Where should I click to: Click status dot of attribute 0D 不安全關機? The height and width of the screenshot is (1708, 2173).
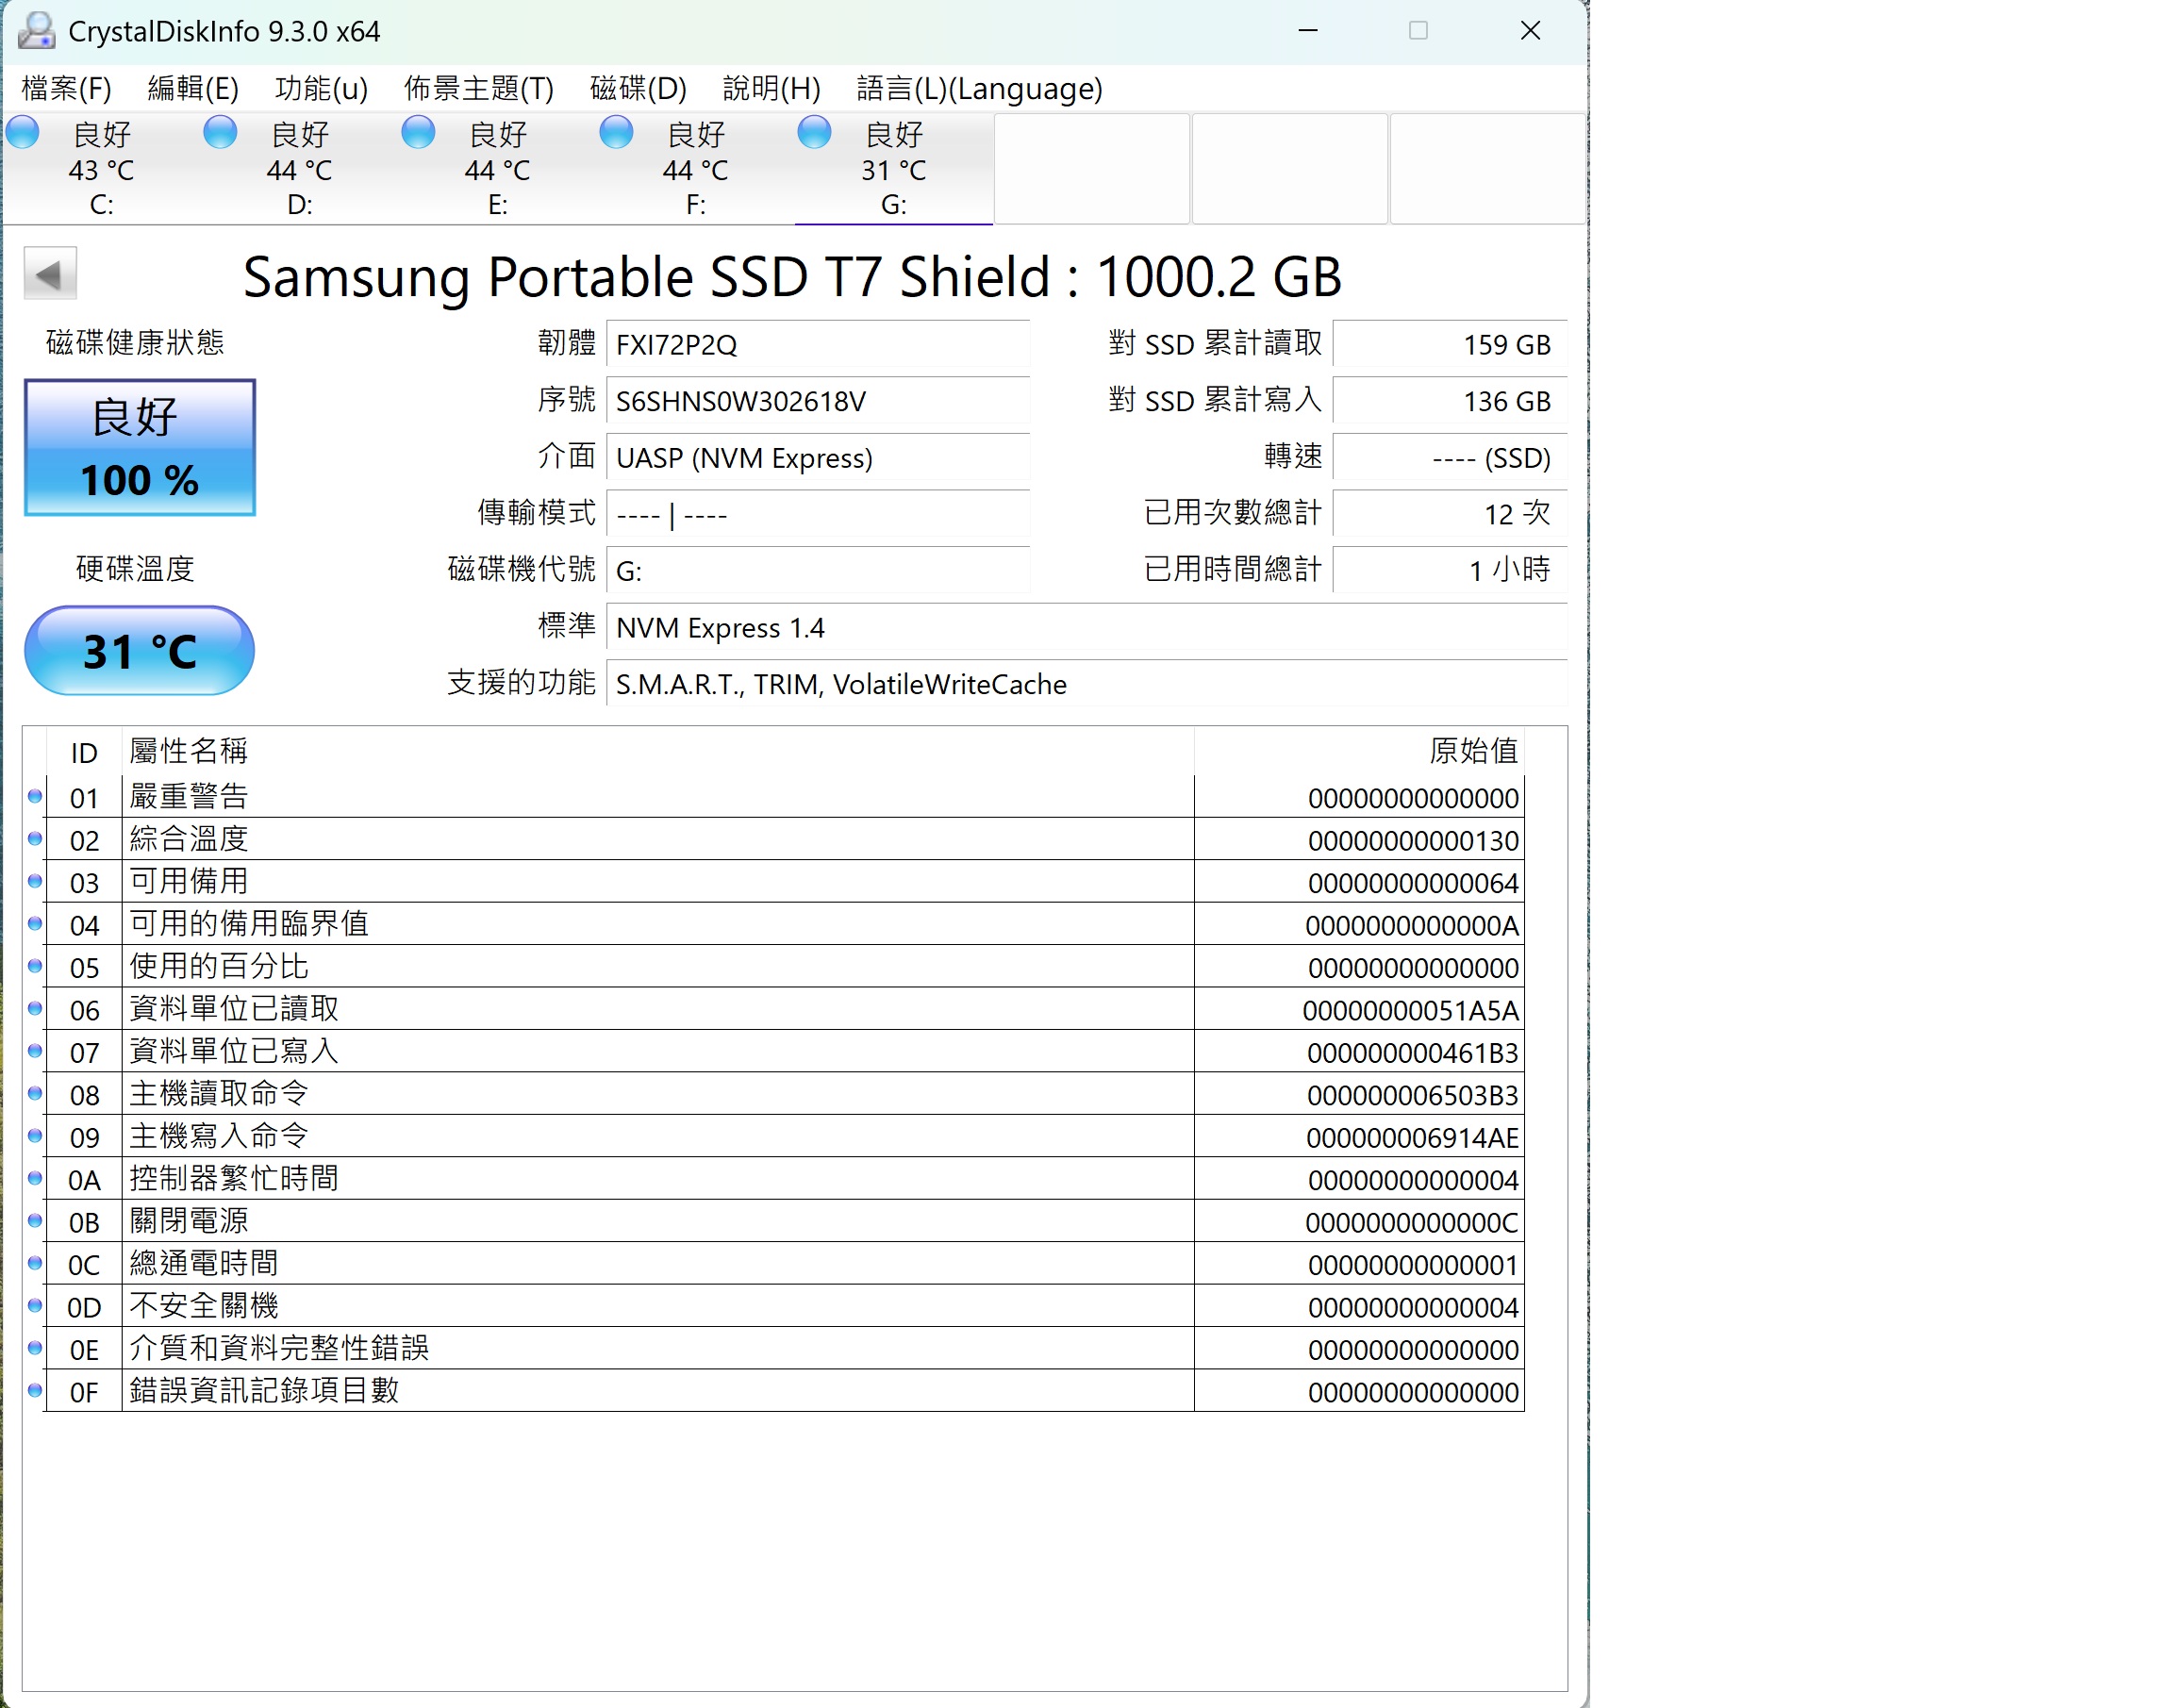pos(35,1306)
